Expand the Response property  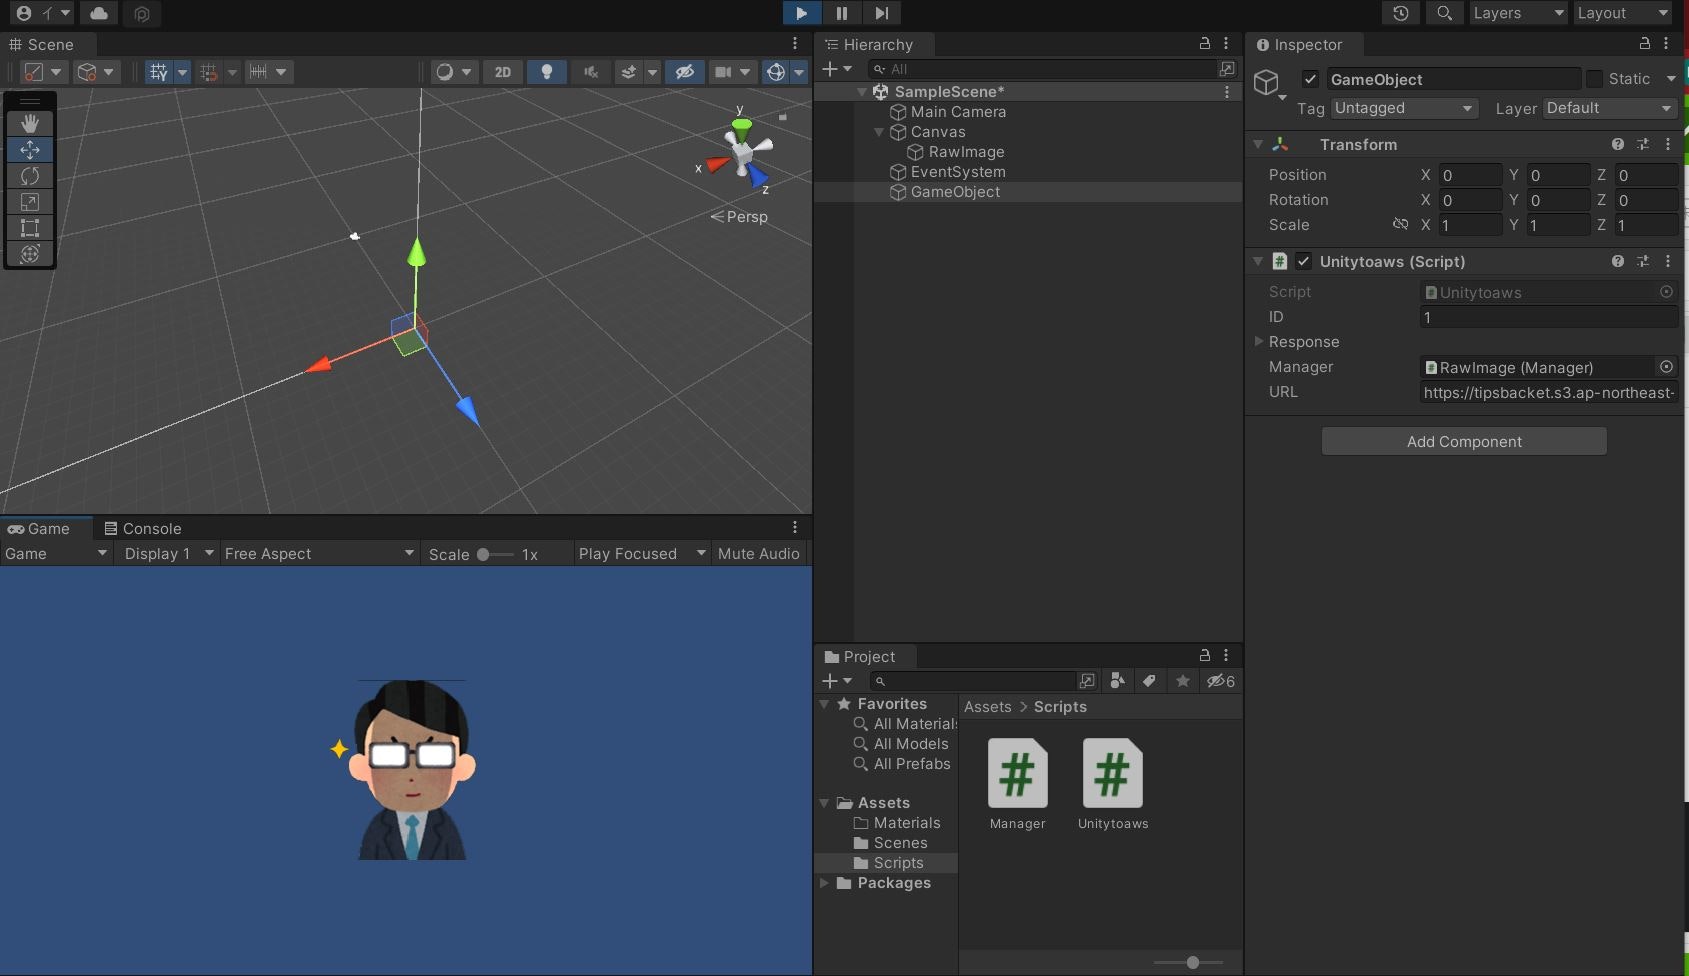click(1259, 342)
